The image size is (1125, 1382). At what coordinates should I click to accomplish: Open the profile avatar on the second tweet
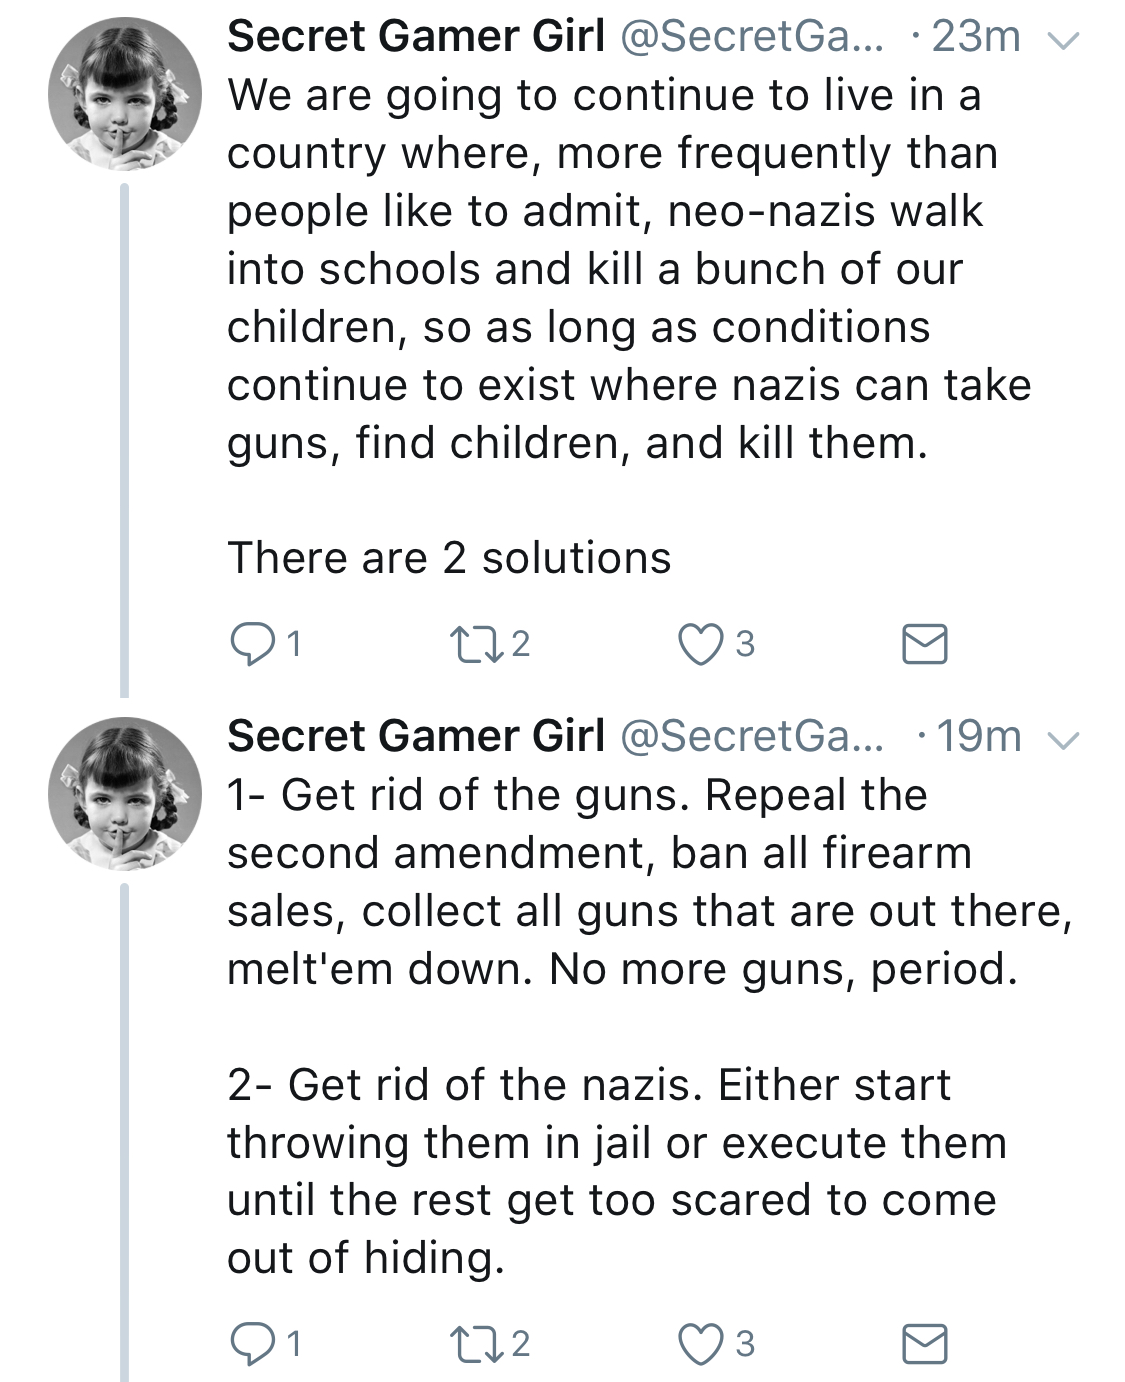125,794
